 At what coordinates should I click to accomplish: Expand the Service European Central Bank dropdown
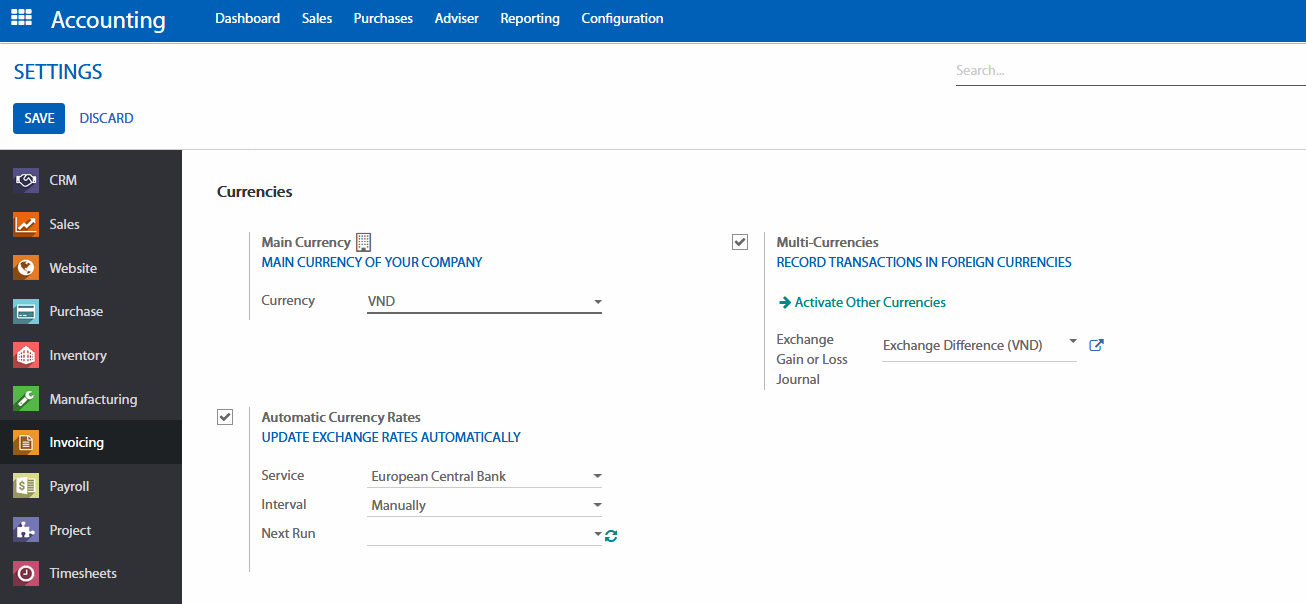click(x=484, y=476)
